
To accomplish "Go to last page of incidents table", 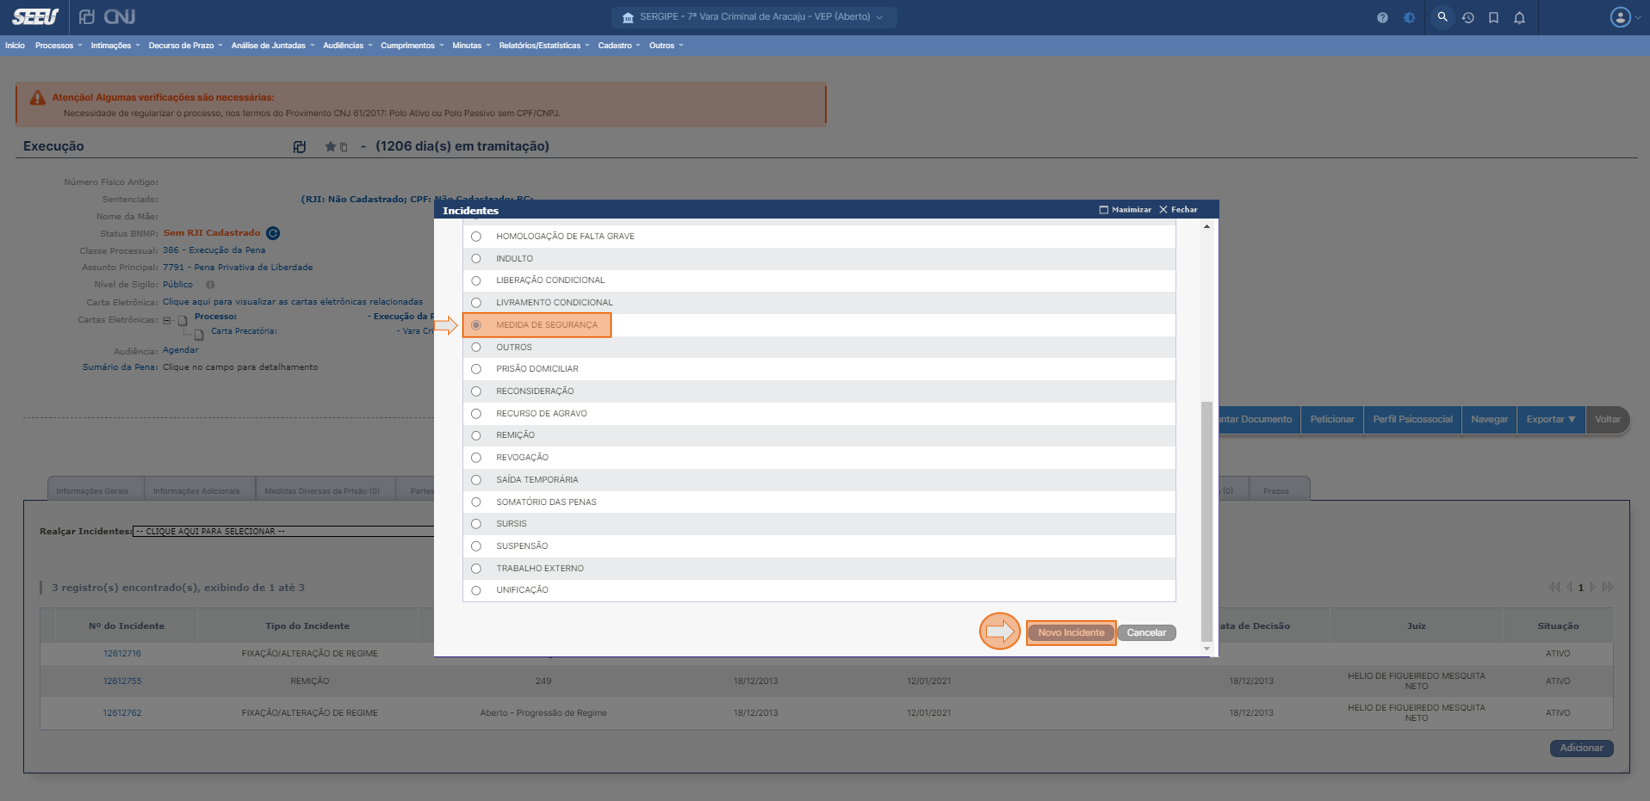I will tap(1608, 587).
